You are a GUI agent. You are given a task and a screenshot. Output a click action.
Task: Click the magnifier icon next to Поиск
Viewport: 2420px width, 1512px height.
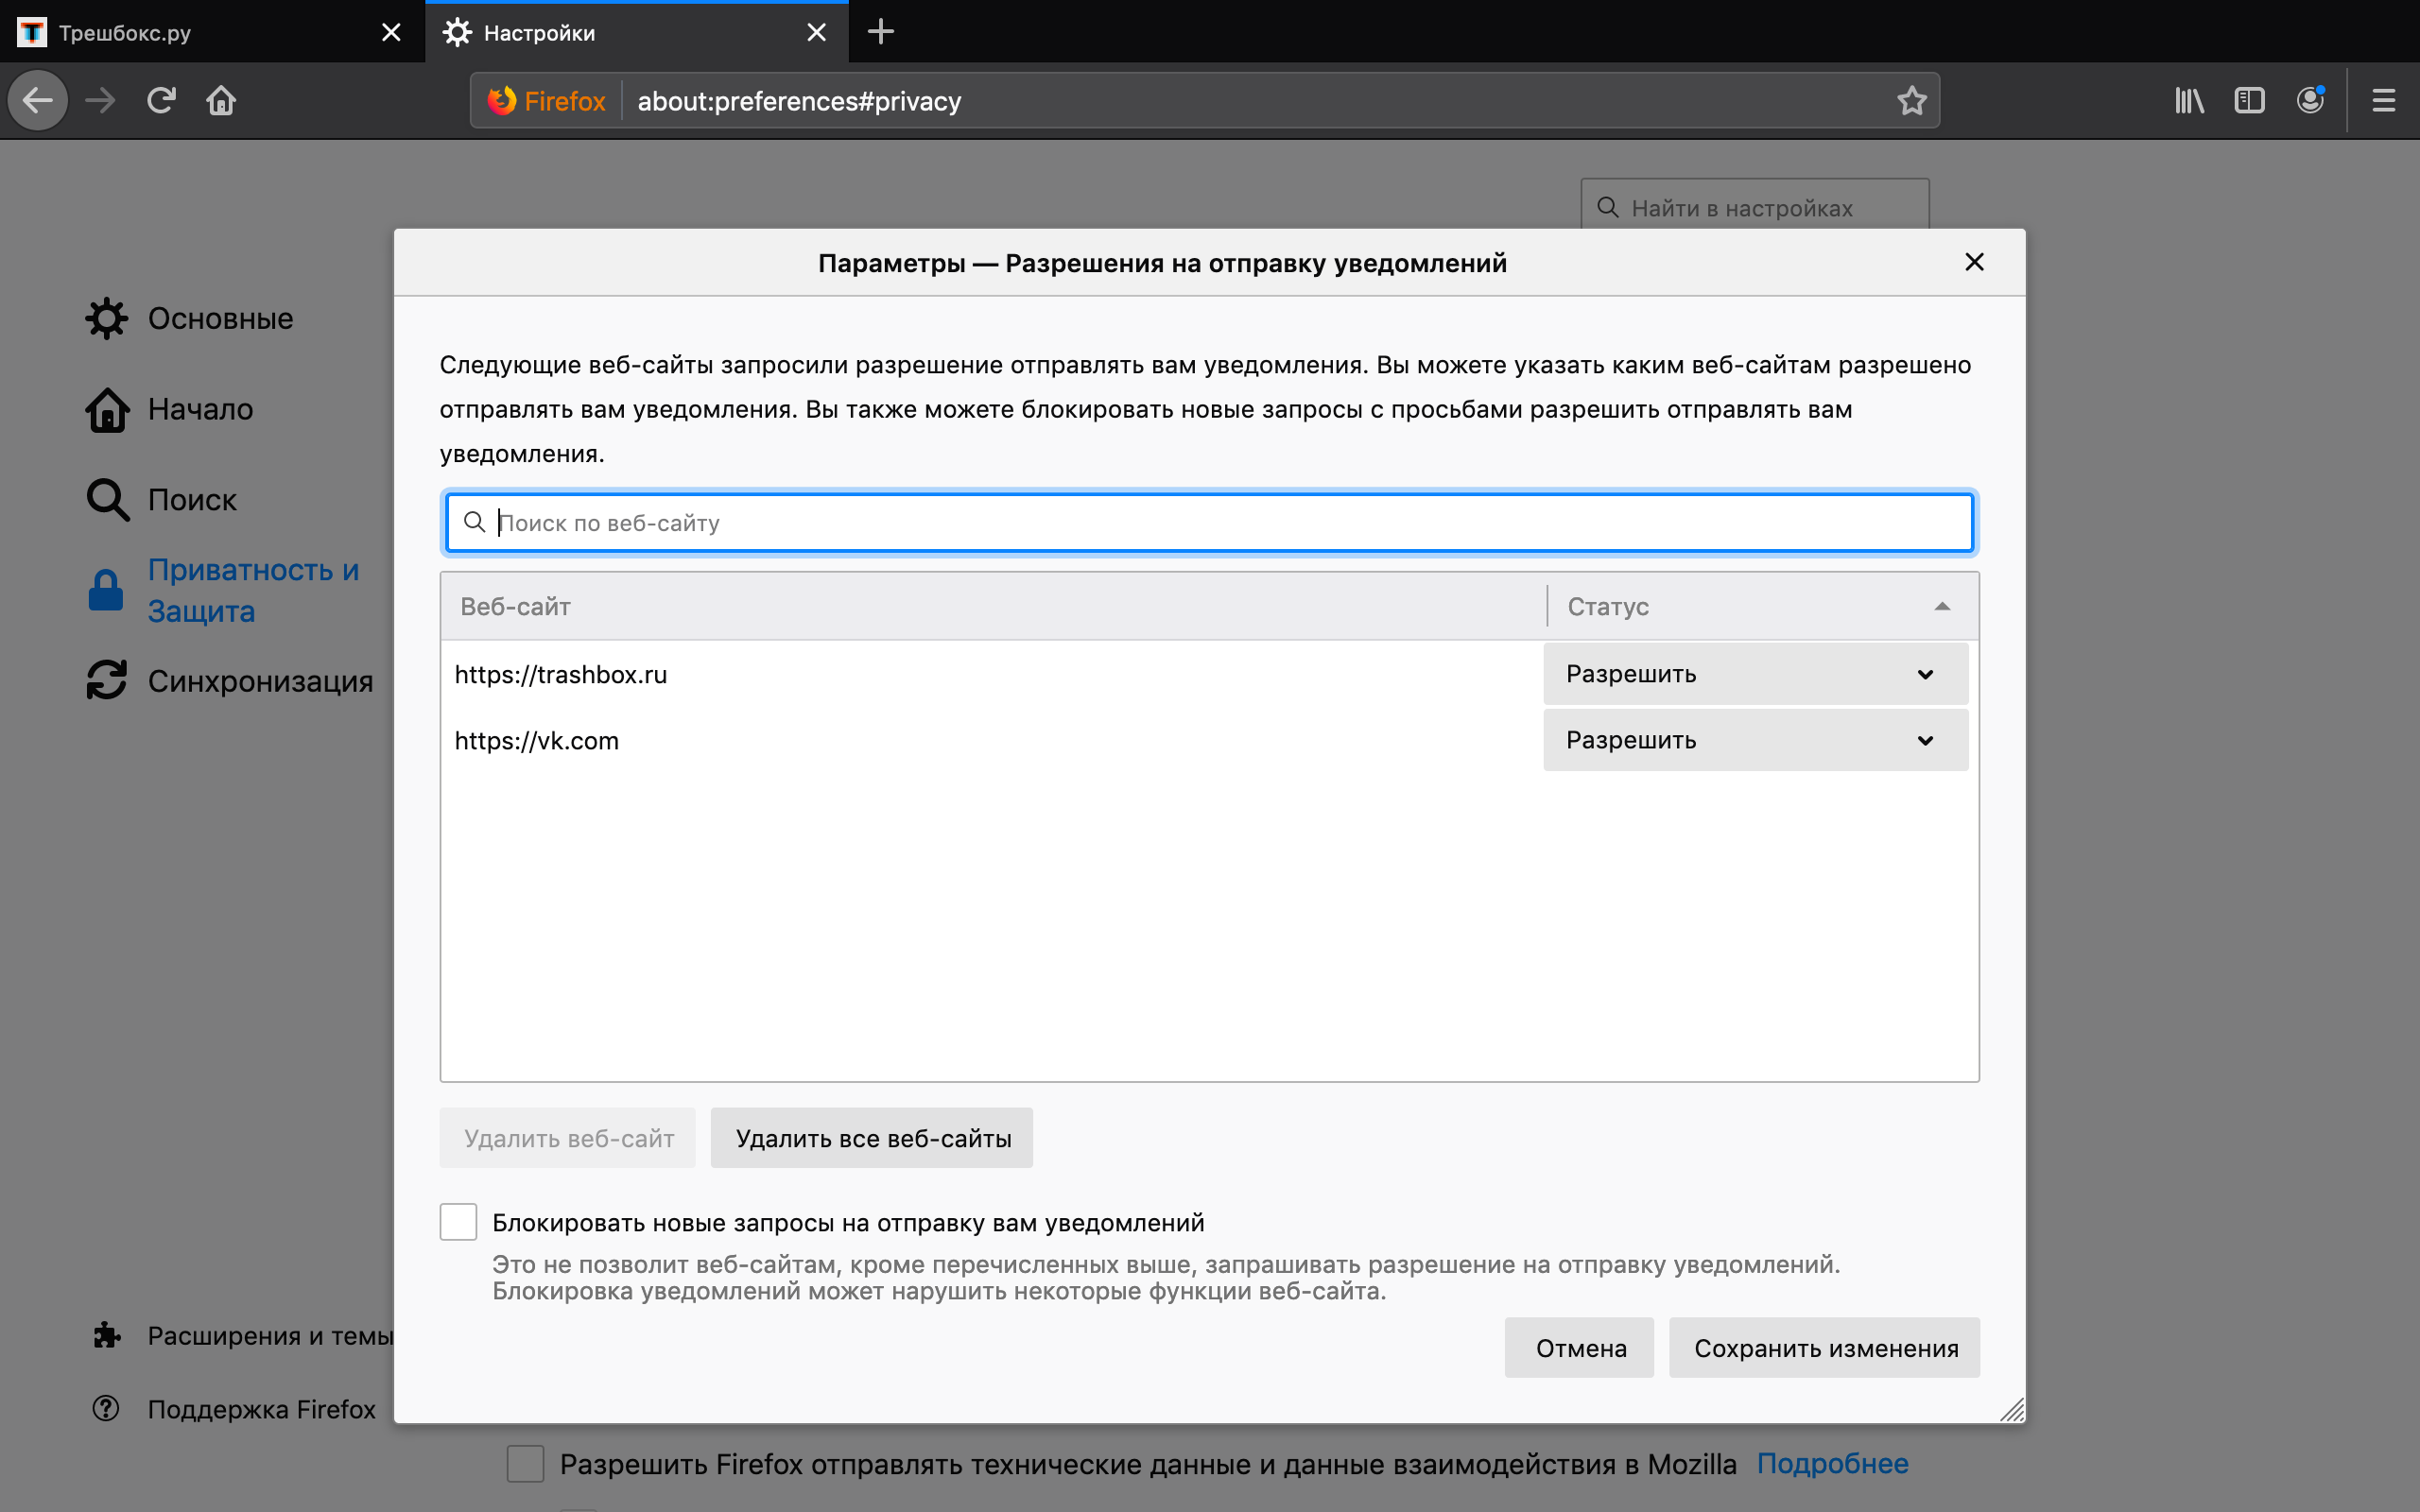point(106,499)
